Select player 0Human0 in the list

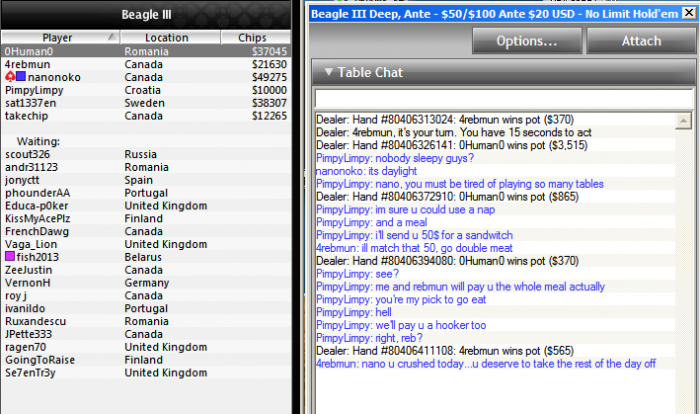click(x=146, y=51)
